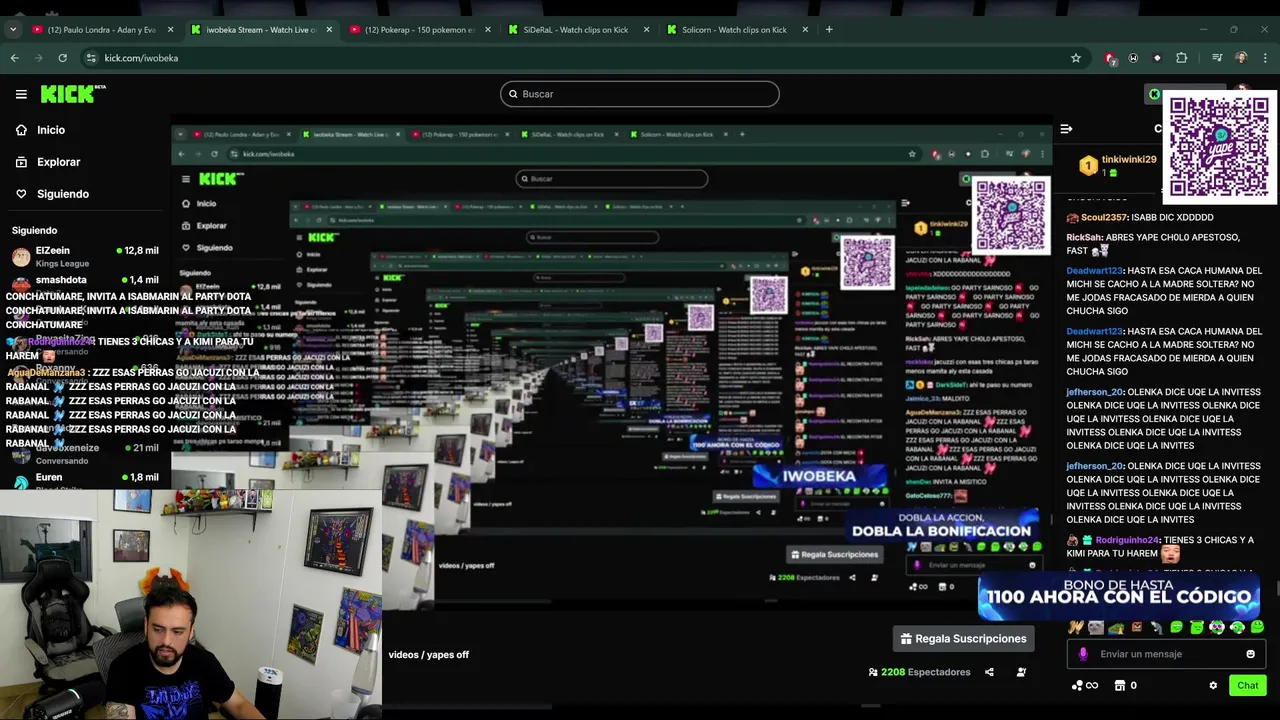Click the magnifier icon in Buscar
The image size is (1280, 720).
pos(513,94)
